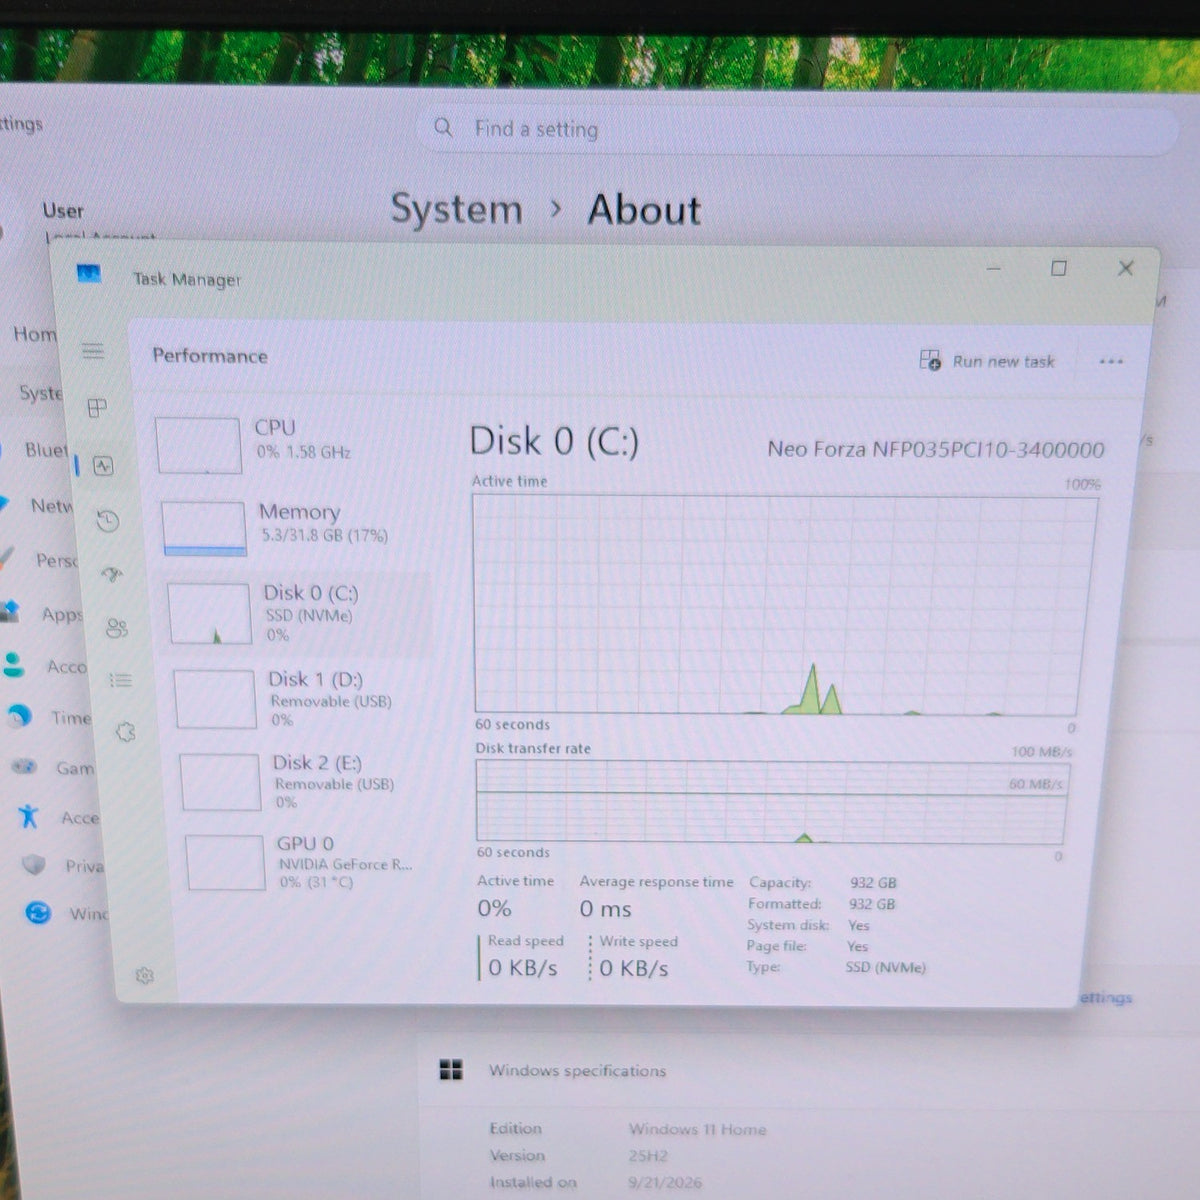Screen dimensions: 1200x1200
Task: Open the Details list icon
Action: point(121,680)
